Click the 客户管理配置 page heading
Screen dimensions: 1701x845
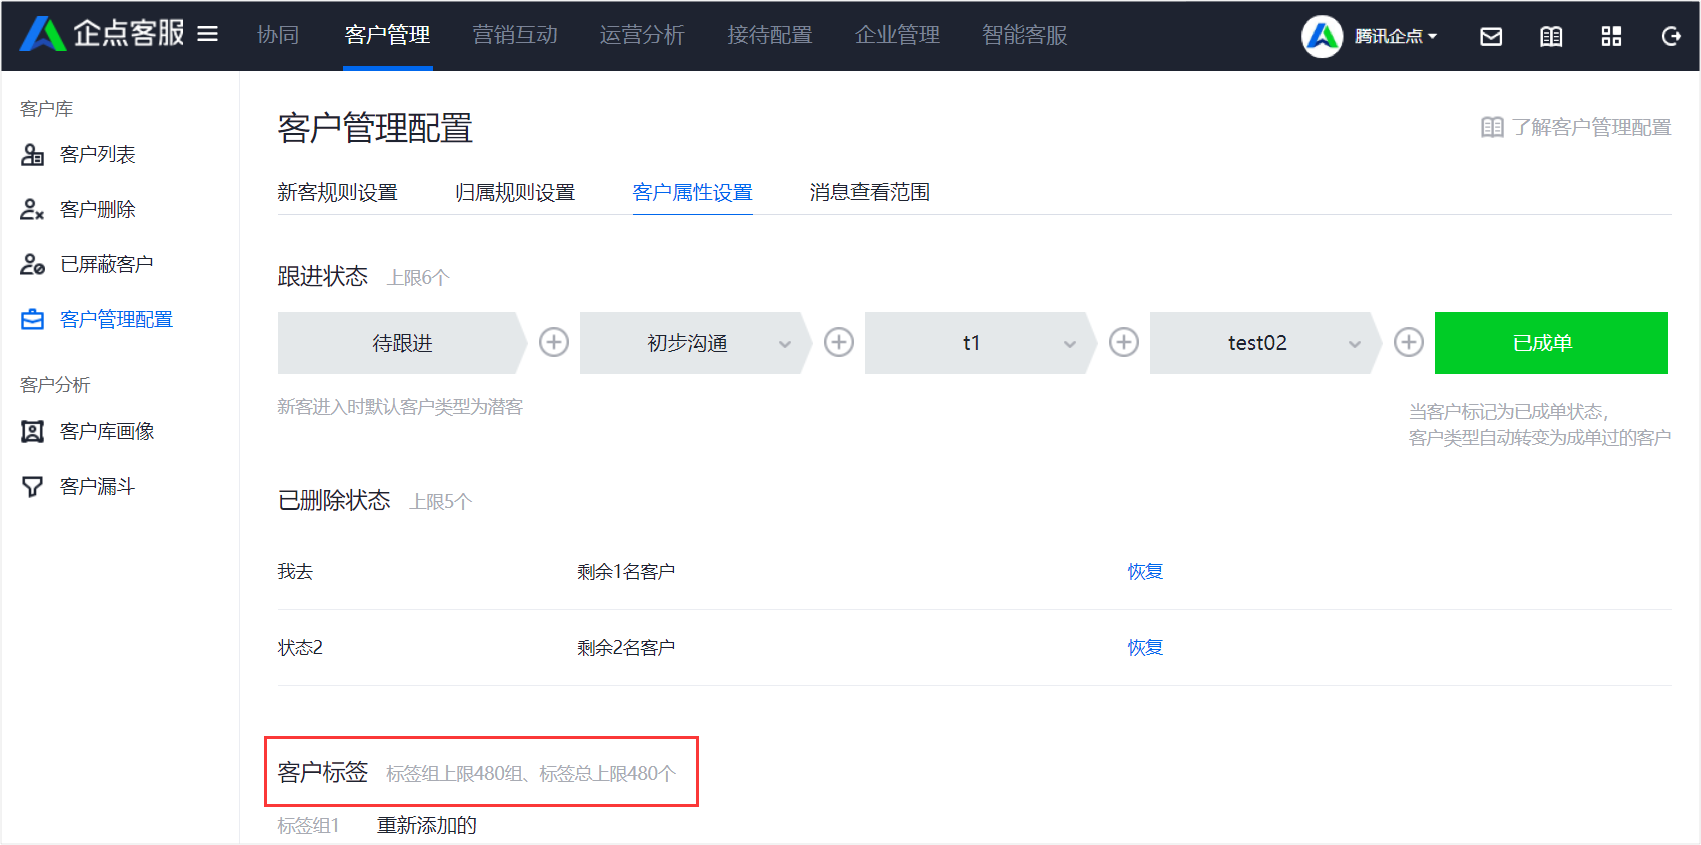click(x=375, y=128)
